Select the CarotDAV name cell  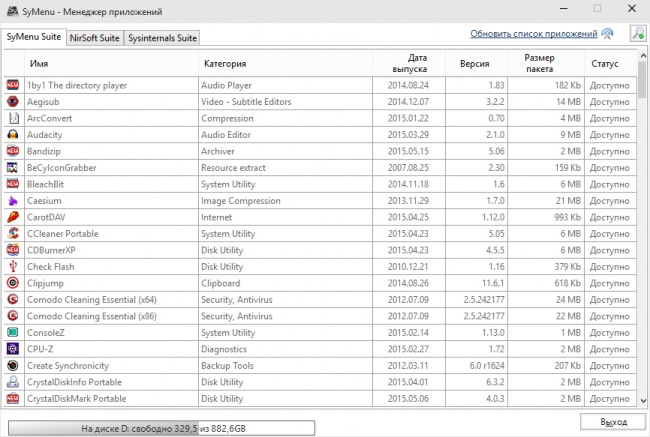coord(112,217)
